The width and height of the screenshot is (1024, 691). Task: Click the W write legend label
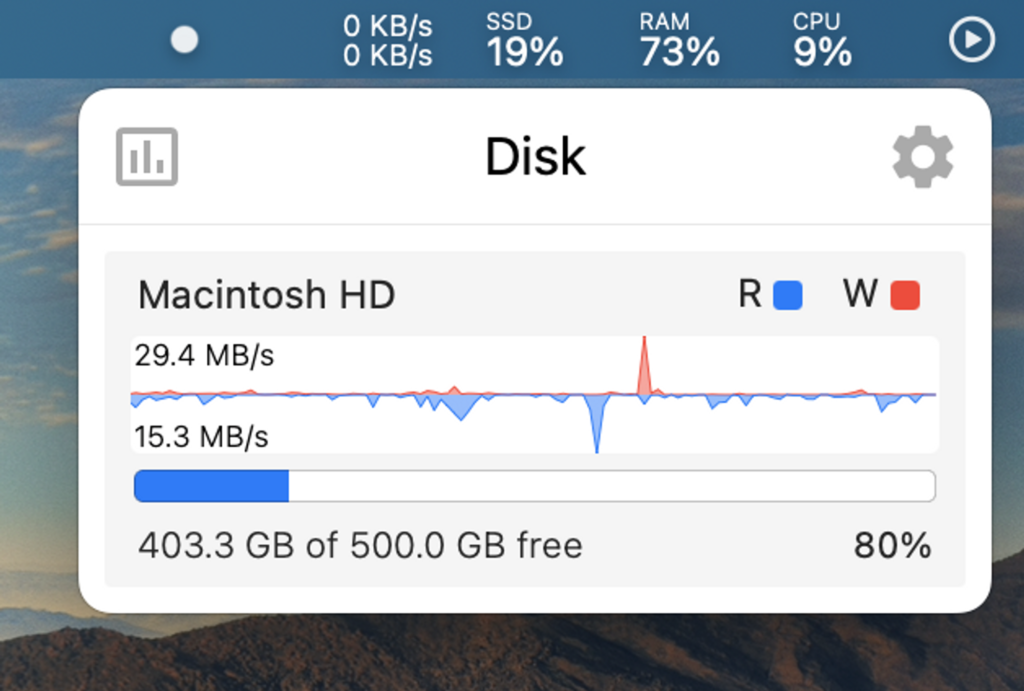[x=860, y=295]
